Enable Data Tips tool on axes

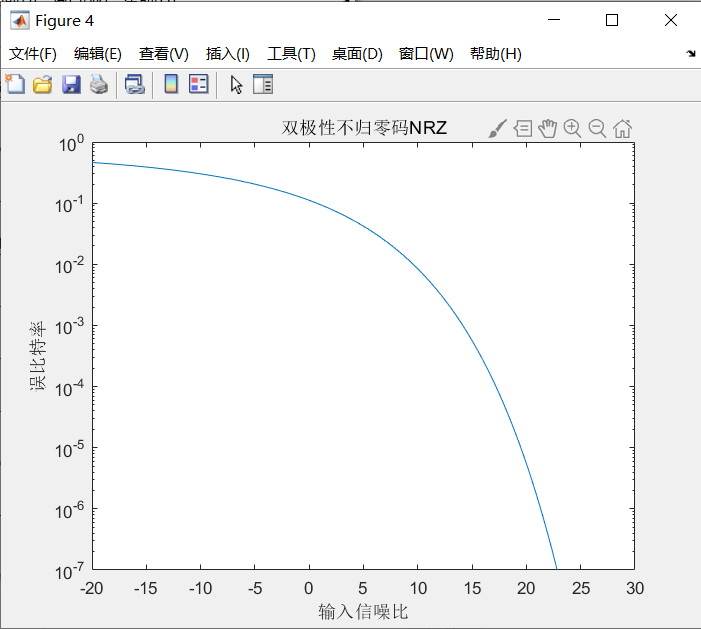point(523,129)
